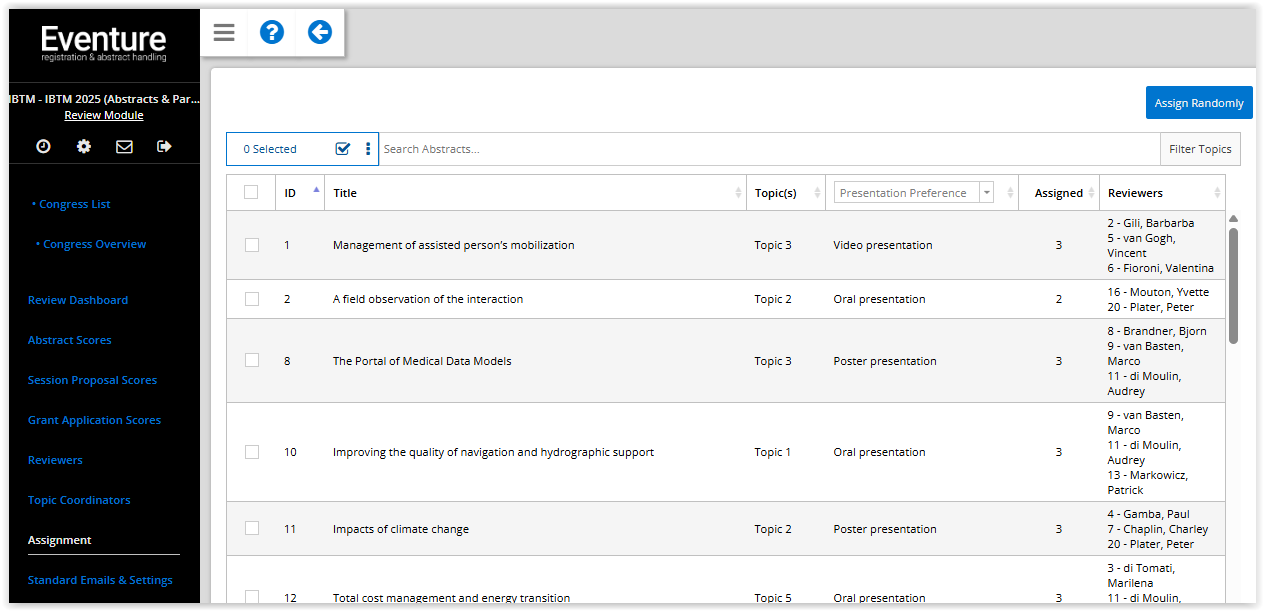This screenshot has width=1264, height=611.
Task: Click the blue back arrow icon
Action: (319, 33)
